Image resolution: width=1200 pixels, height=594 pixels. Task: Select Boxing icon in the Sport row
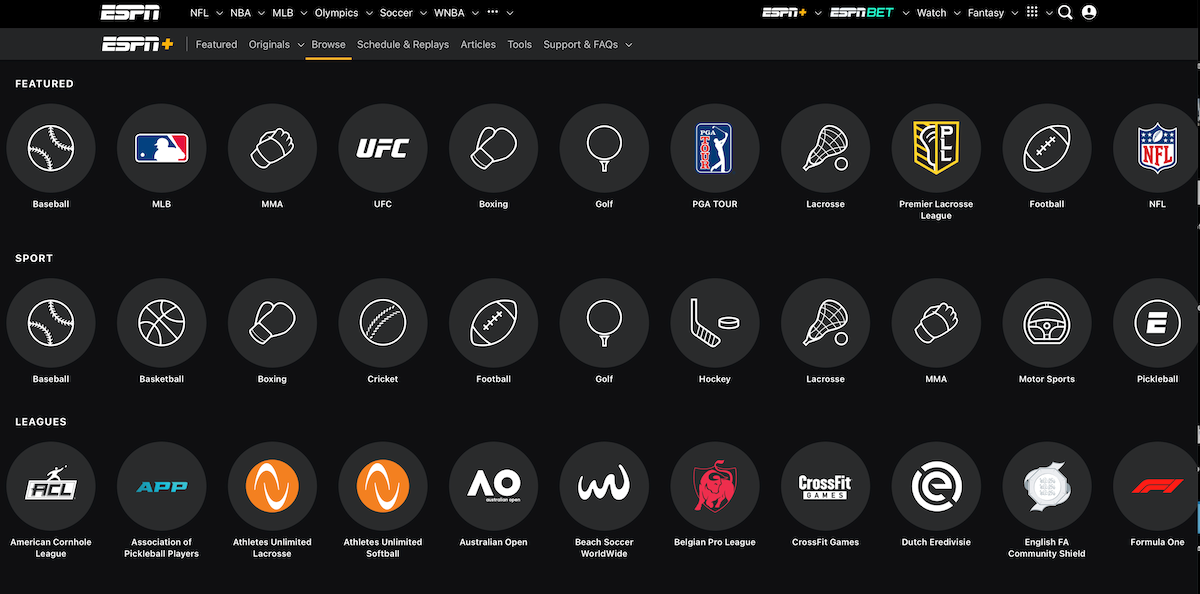(x=272, y=324)
